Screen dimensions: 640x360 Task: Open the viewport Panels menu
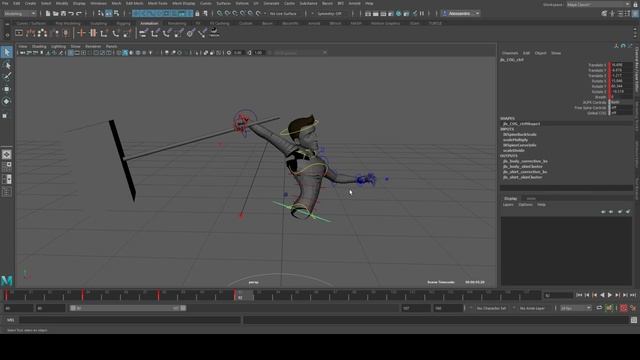coord(111,47)
